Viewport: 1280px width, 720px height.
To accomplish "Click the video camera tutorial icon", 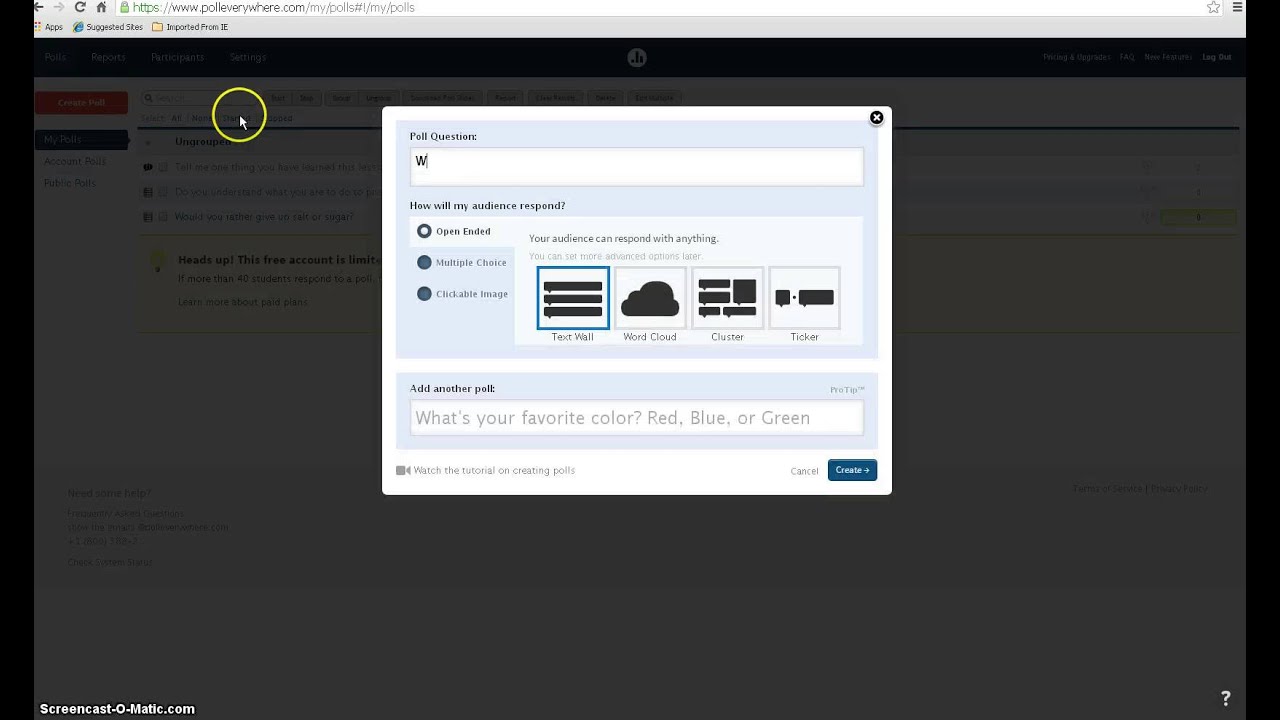I will point(402,470).
